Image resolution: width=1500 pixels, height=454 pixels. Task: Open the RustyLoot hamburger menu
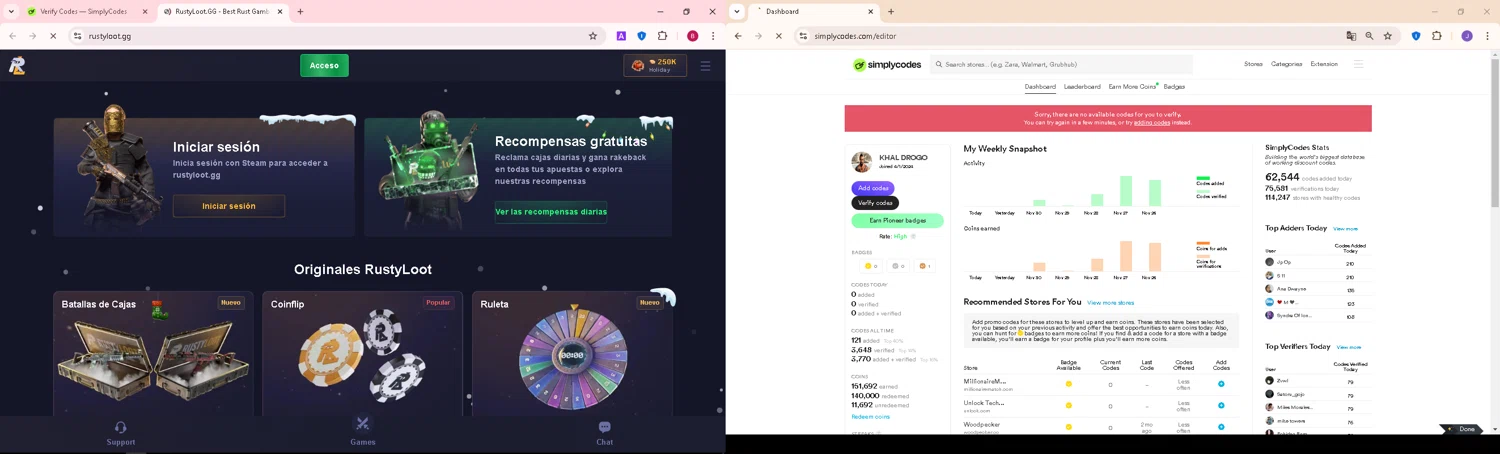[x=705, y=65]
